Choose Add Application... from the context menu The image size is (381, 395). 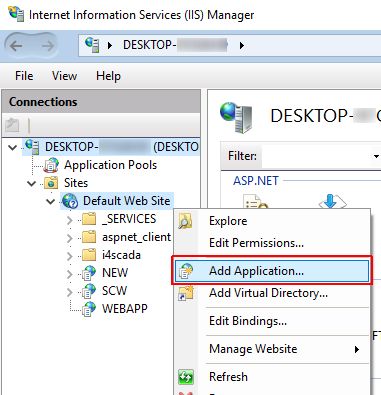(x=272, y=271)
